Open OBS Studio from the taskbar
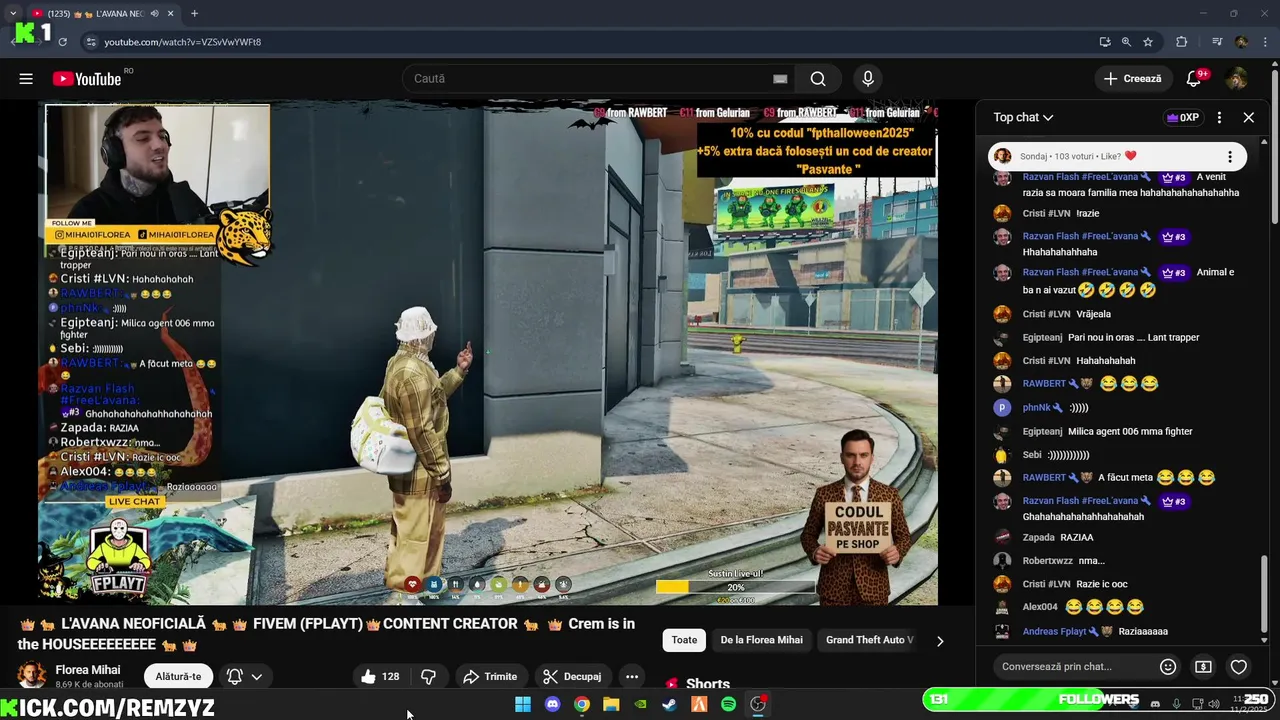The width and height of the screenshot is (1280, 720). coord(758,704)
